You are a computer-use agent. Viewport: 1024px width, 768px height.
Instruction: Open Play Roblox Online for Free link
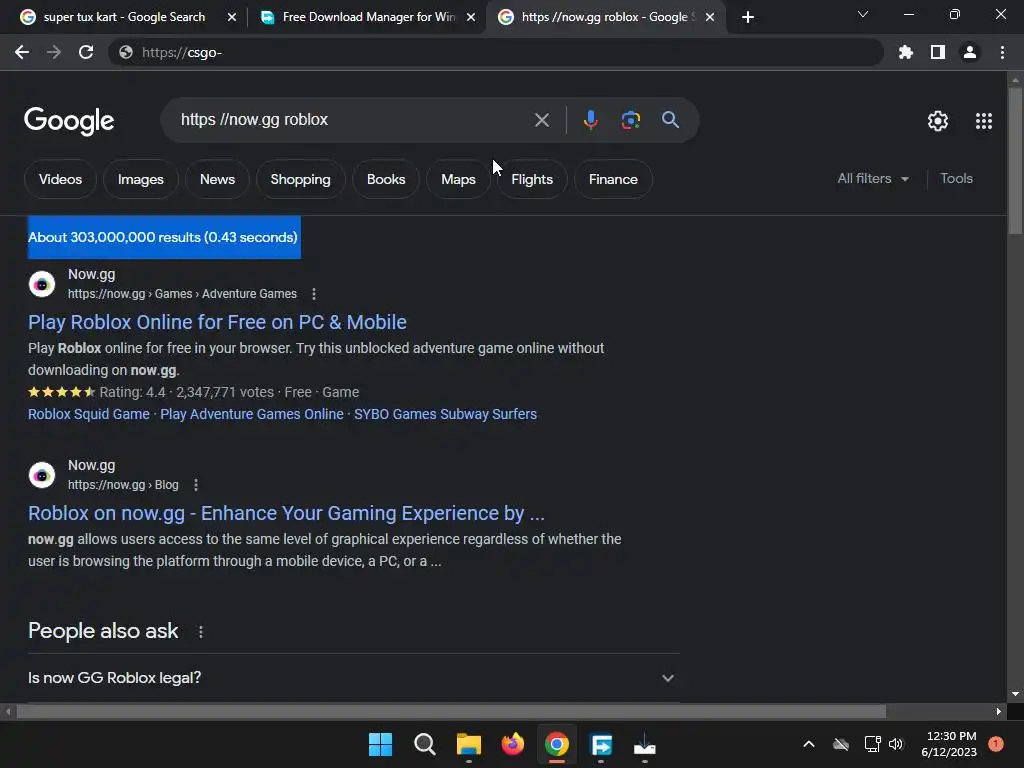217,322
